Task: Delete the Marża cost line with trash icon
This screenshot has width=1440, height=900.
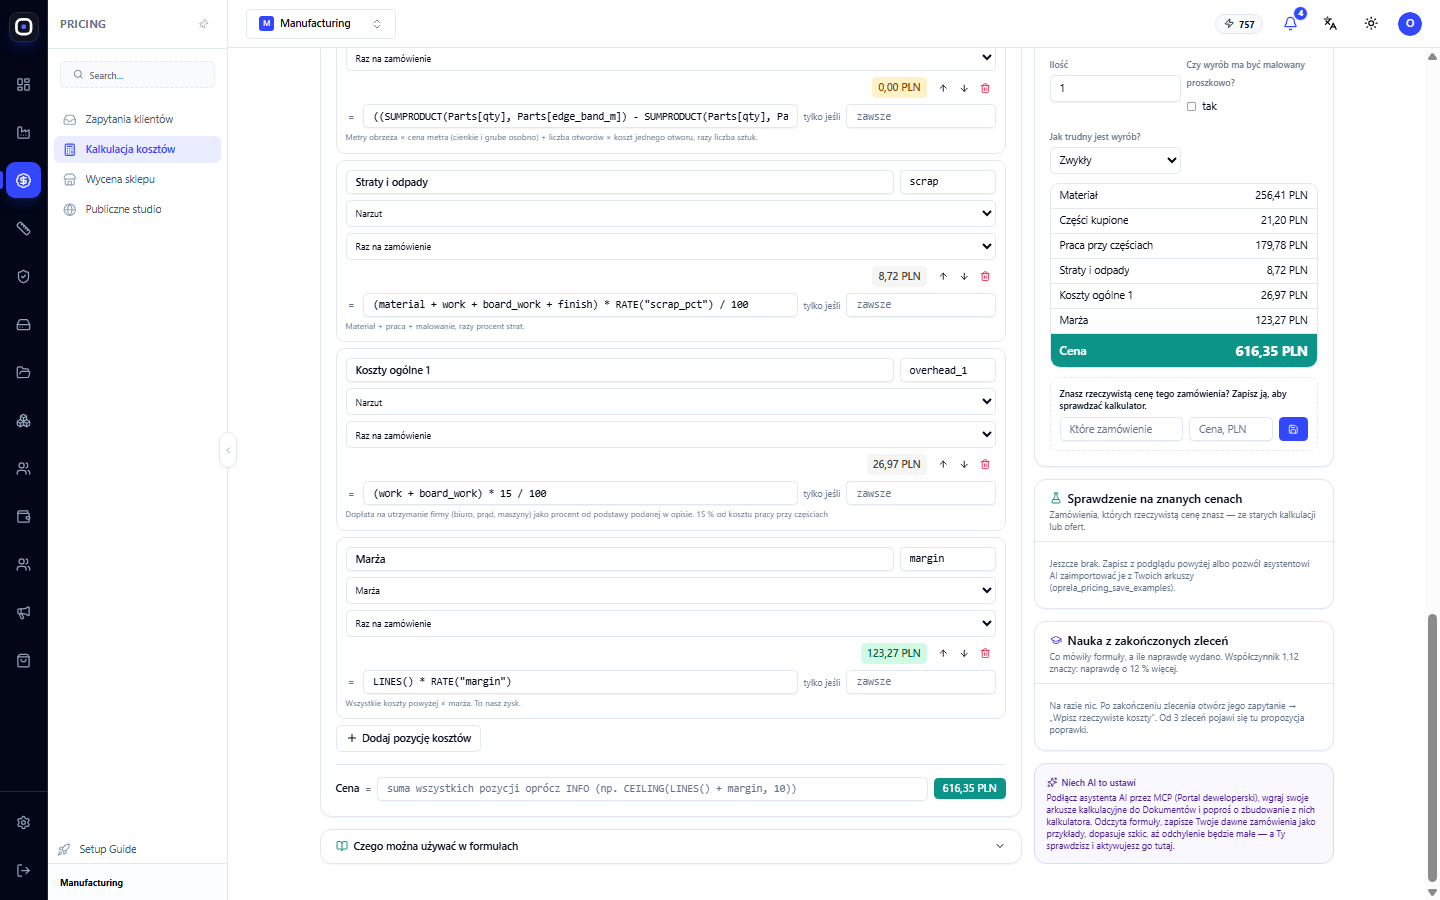Action: click(x=985, y=653)
